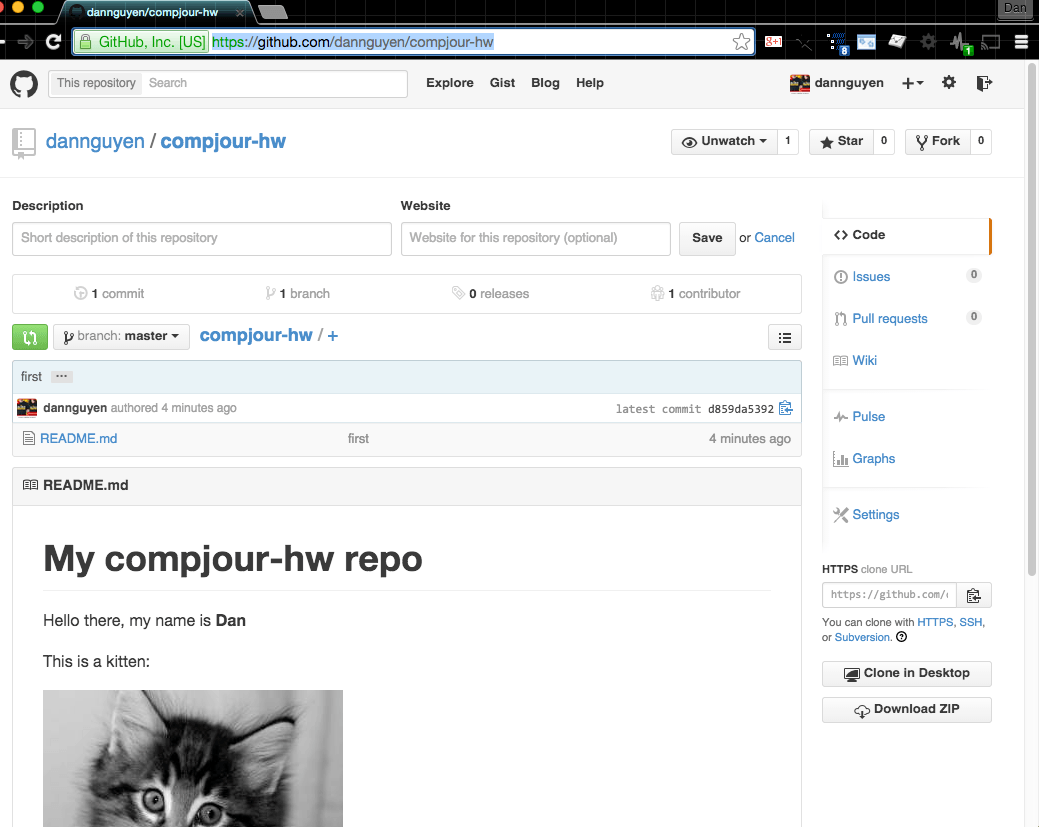Create new file with plus in breadcrumb
1039x827 pixels.
[x=333, y=336]
